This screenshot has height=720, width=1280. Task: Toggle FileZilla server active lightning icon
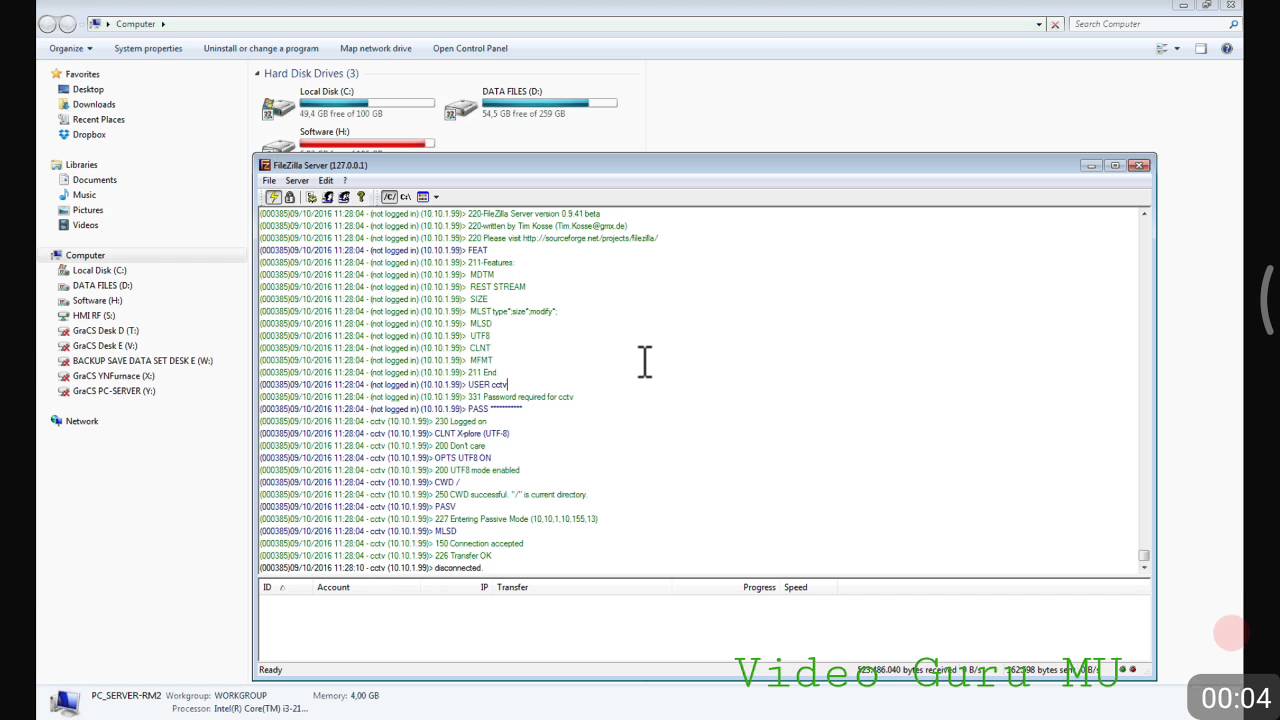[x=273, y=197]
